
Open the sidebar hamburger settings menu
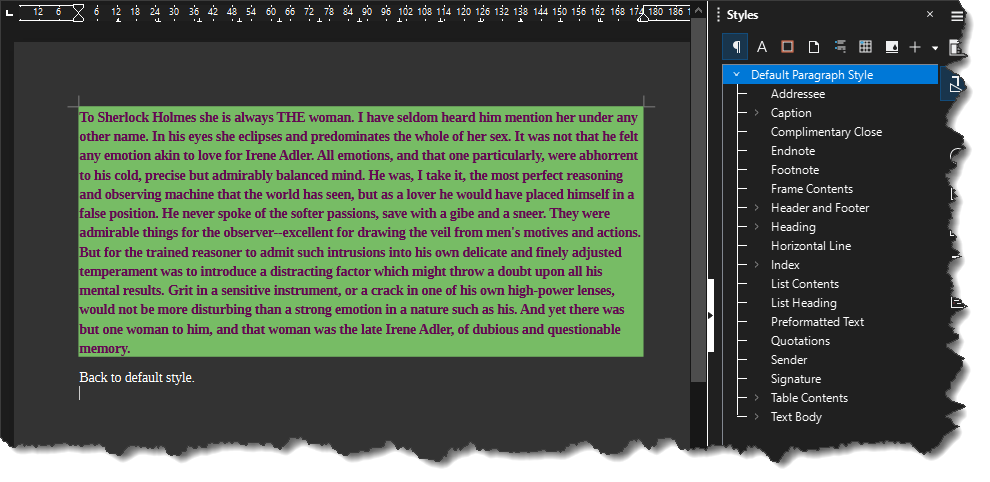tap(957, 16)
